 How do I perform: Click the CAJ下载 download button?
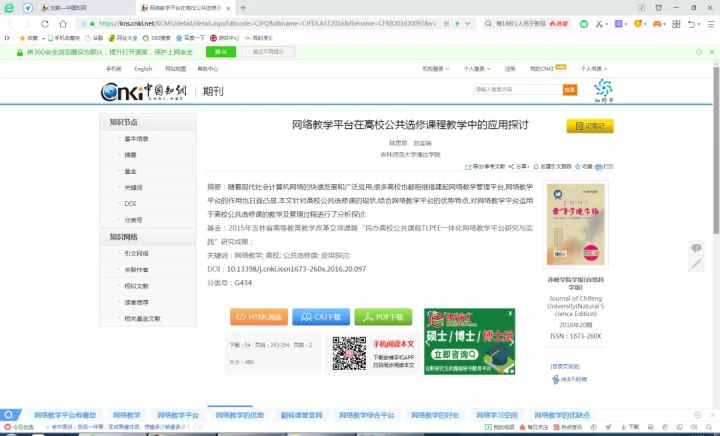(x=321, y=316)
